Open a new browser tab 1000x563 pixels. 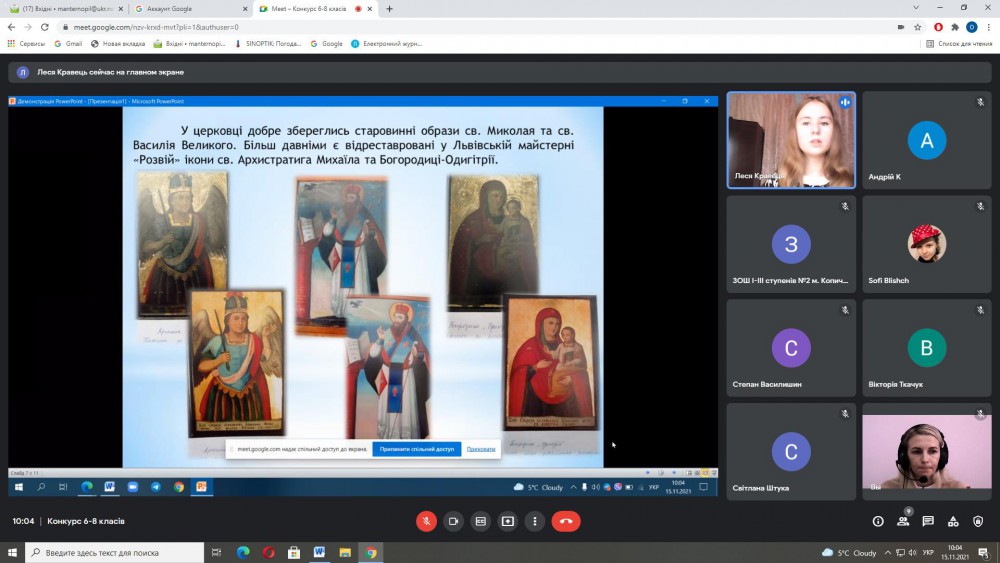389,9
